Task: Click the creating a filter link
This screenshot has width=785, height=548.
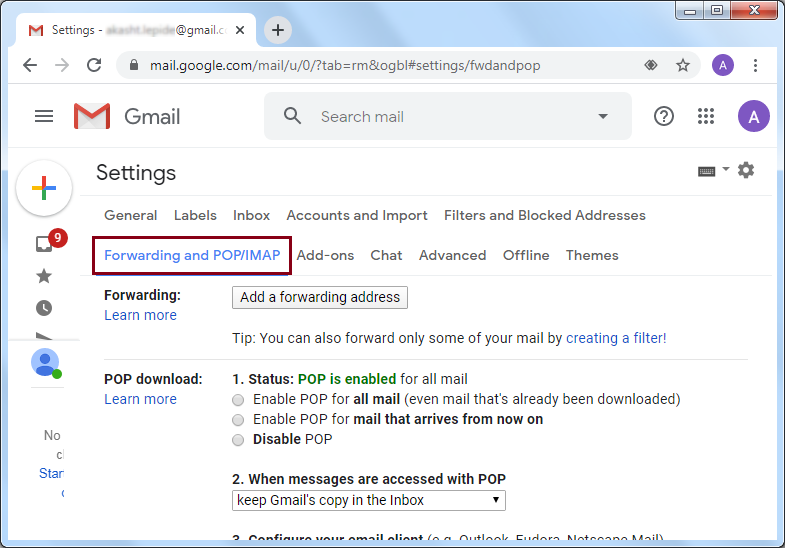Action: pyautogui.click(x=616, y=338)
